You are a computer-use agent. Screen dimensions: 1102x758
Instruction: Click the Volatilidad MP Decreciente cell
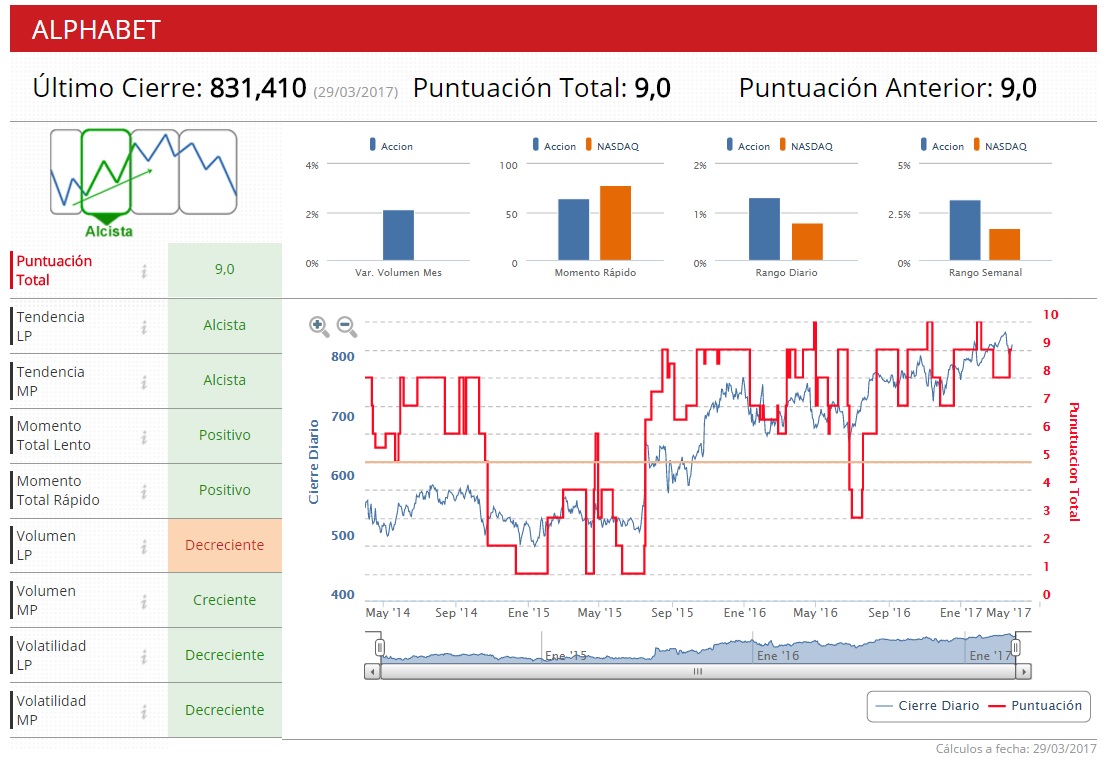pos(225,710)
